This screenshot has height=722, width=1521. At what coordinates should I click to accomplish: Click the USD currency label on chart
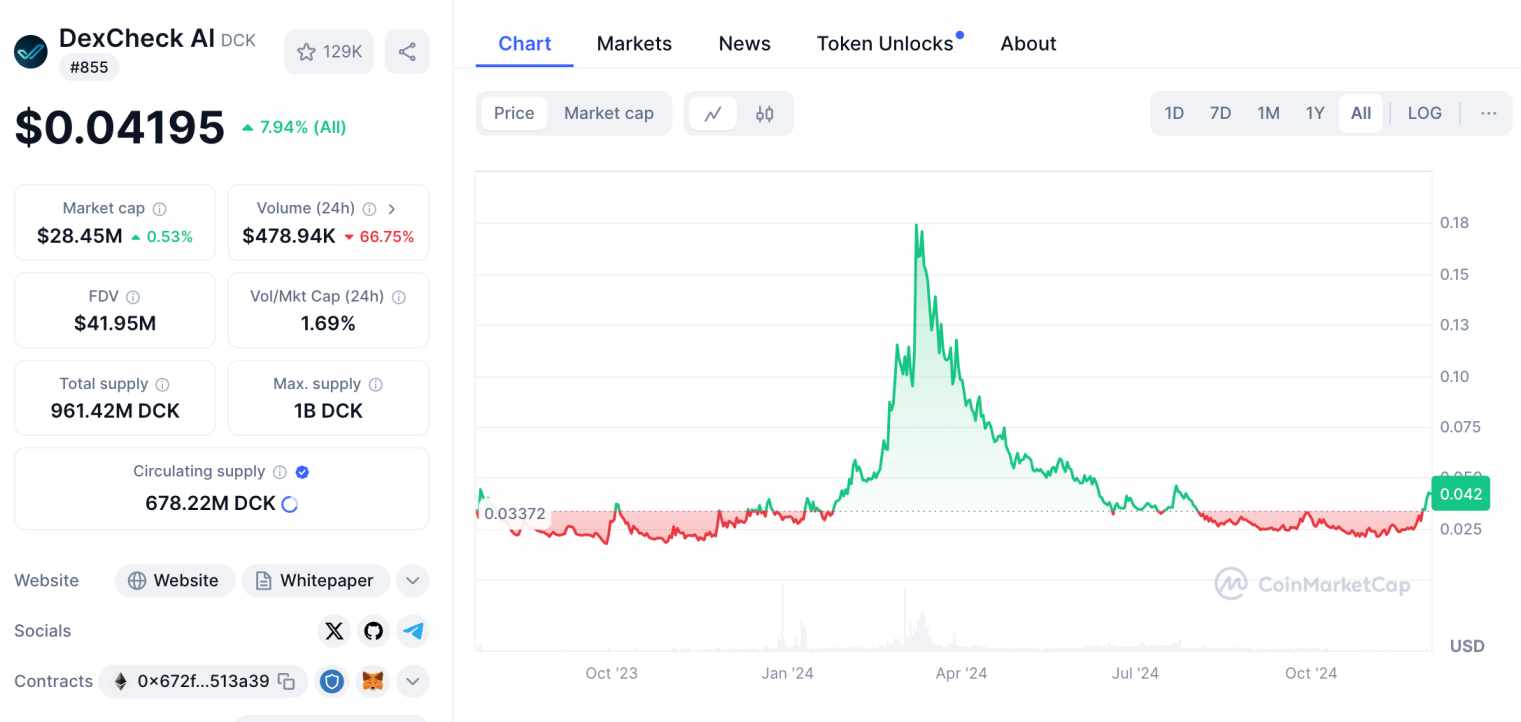click(1467, 646)
